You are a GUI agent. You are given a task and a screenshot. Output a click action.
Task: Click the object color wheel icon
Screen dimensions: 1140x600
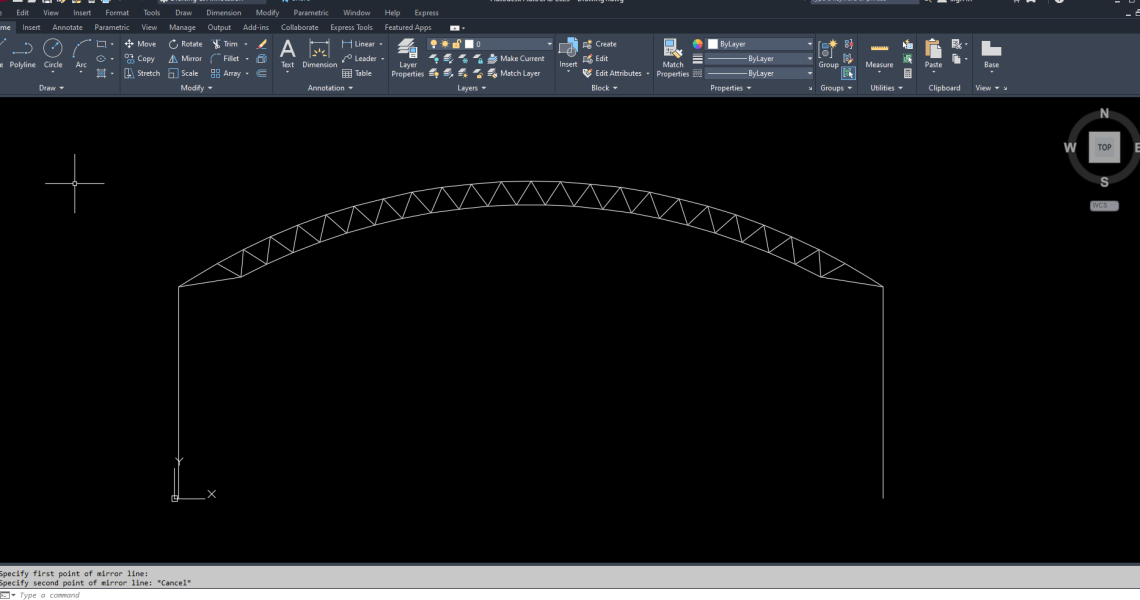click(x=697, y=44)
